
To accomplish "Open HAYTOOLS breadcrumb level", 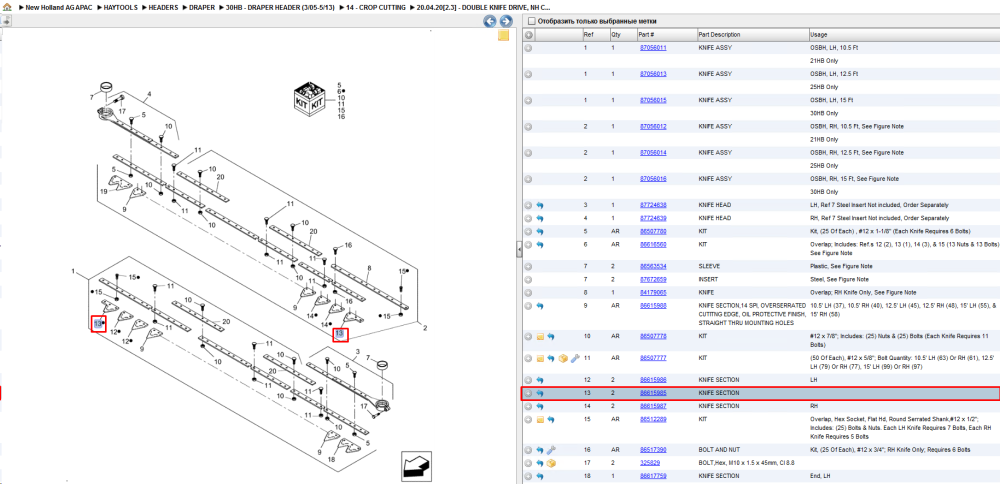I will point(121,7).
